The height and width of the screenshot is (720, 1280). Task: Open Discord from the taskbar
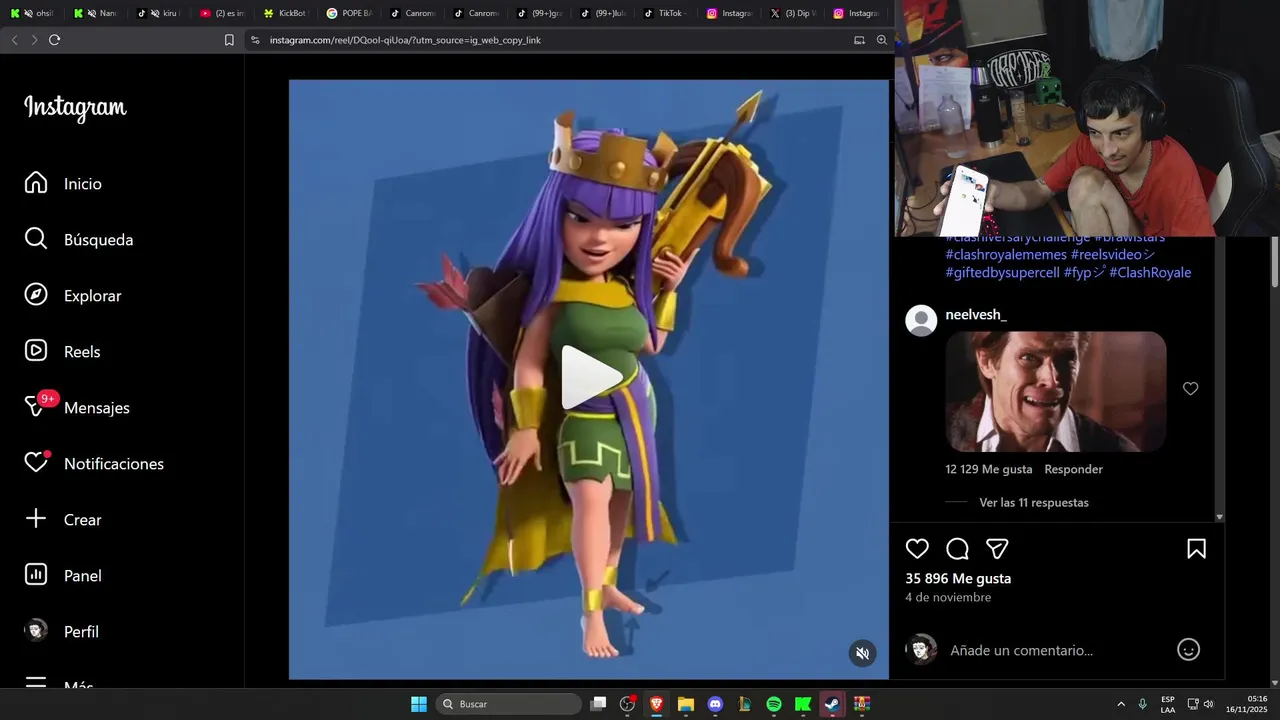(x=715, y=704)
